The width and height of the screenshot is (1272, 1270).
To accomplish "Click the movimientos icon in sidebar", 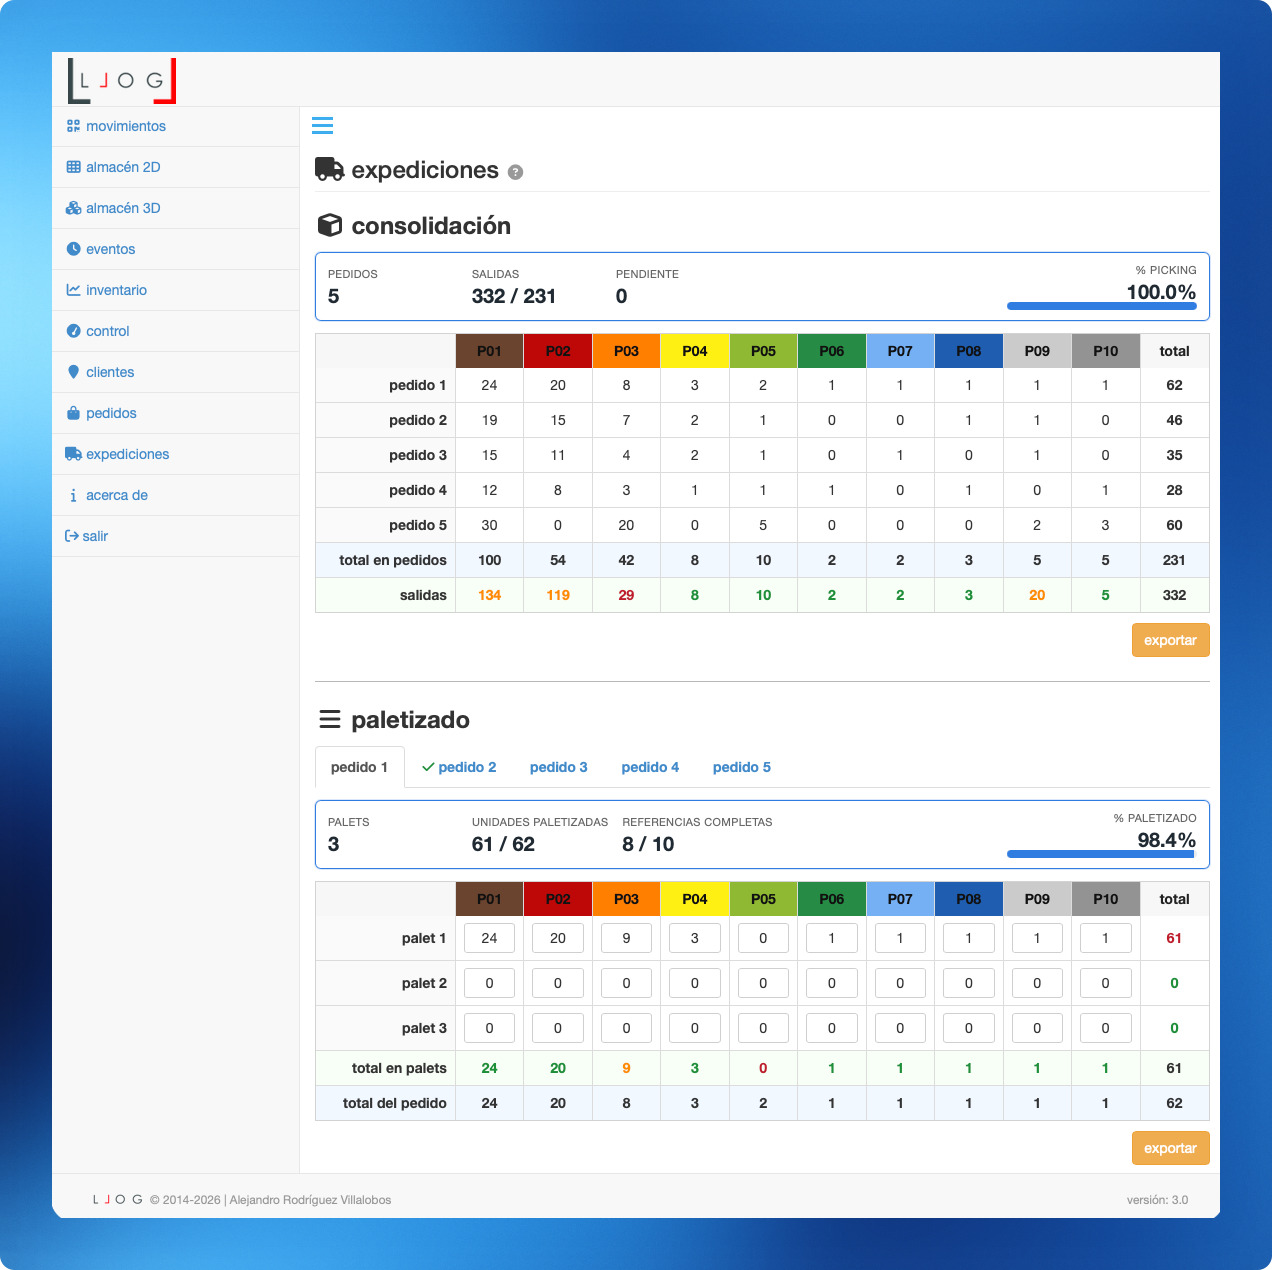I will click(73, 126).
